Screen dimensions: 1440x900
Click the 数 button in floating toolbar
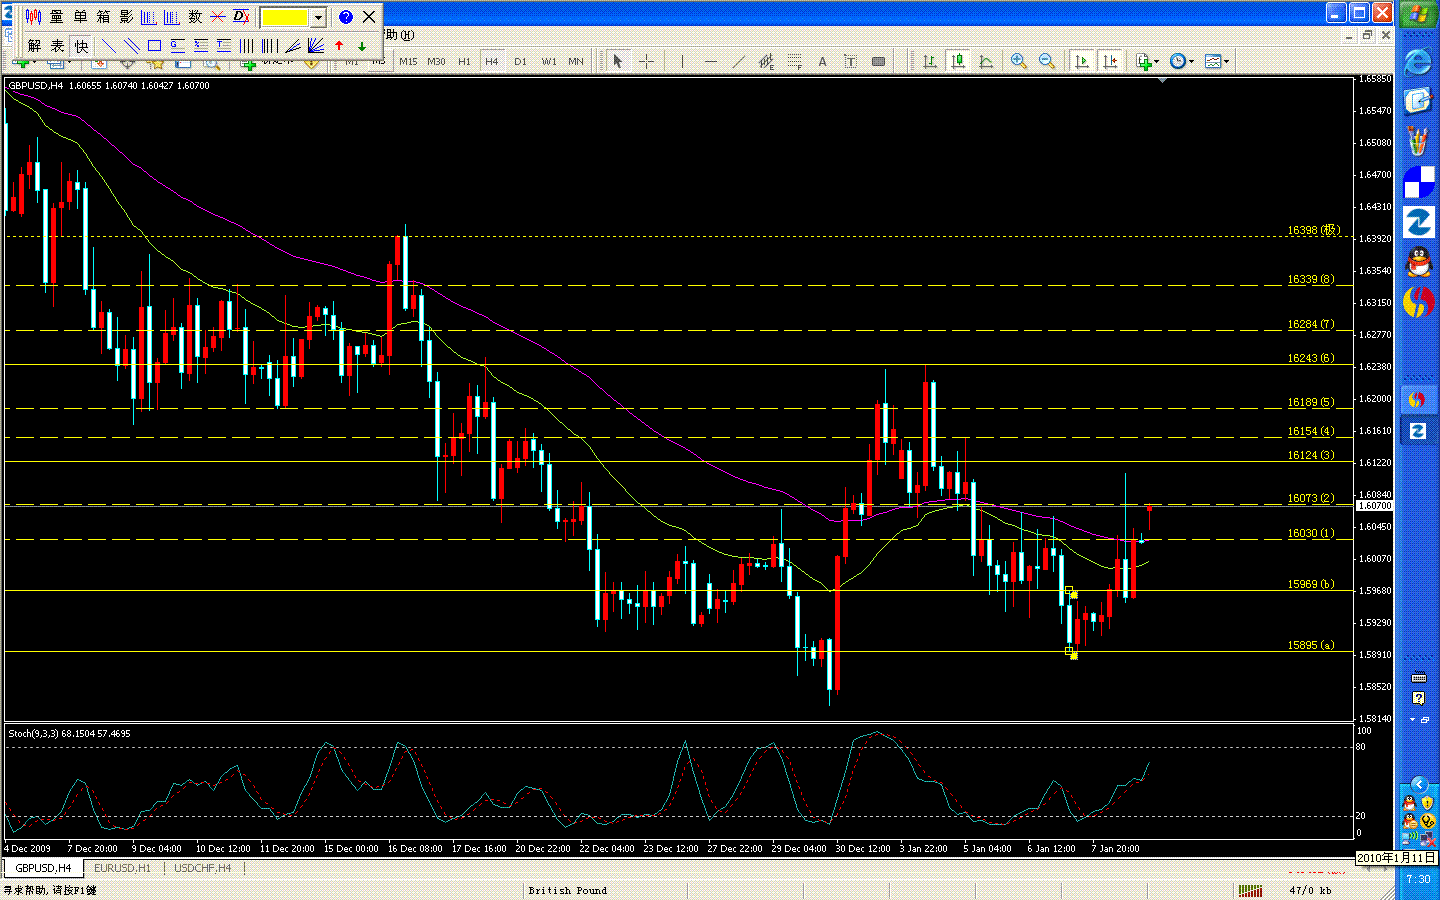pos(195,17)
